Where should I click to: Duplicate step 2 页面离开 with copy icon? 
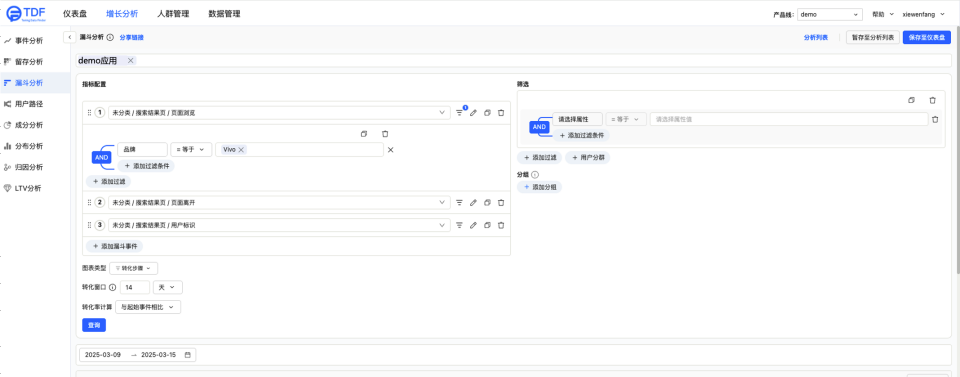coord(487,202)
